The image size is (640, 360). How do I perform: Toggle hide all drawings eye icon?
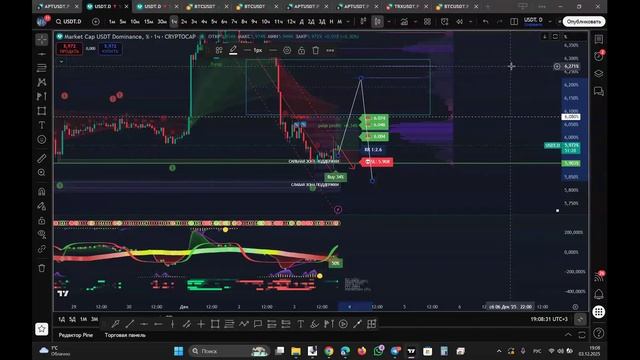coord(42,234)
